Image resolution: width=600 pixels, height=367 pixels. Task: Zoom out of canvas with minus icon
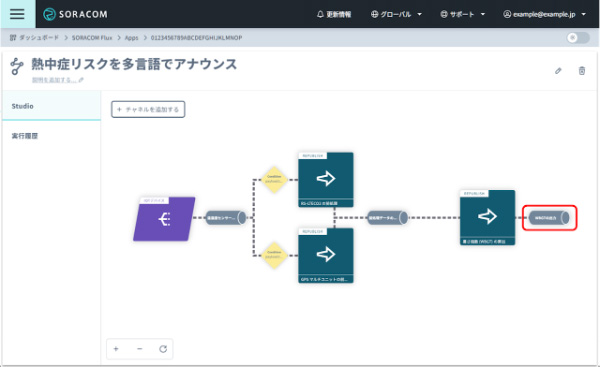[140, 349]
